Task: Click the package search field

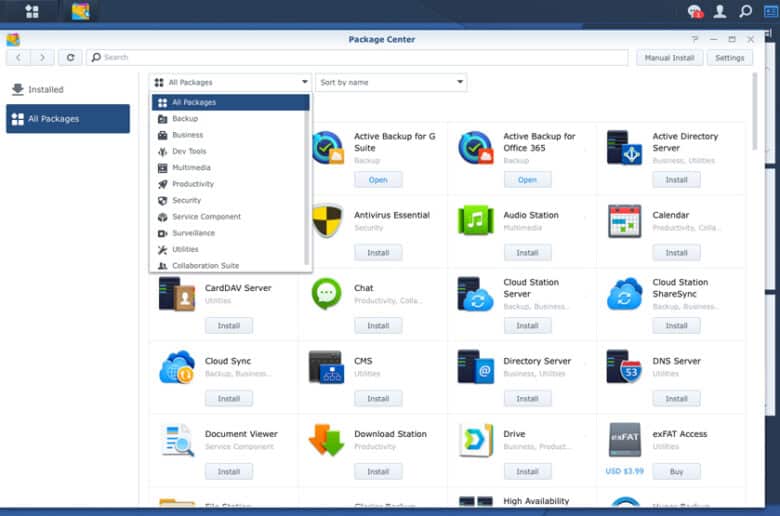Action: click(357, 58)
